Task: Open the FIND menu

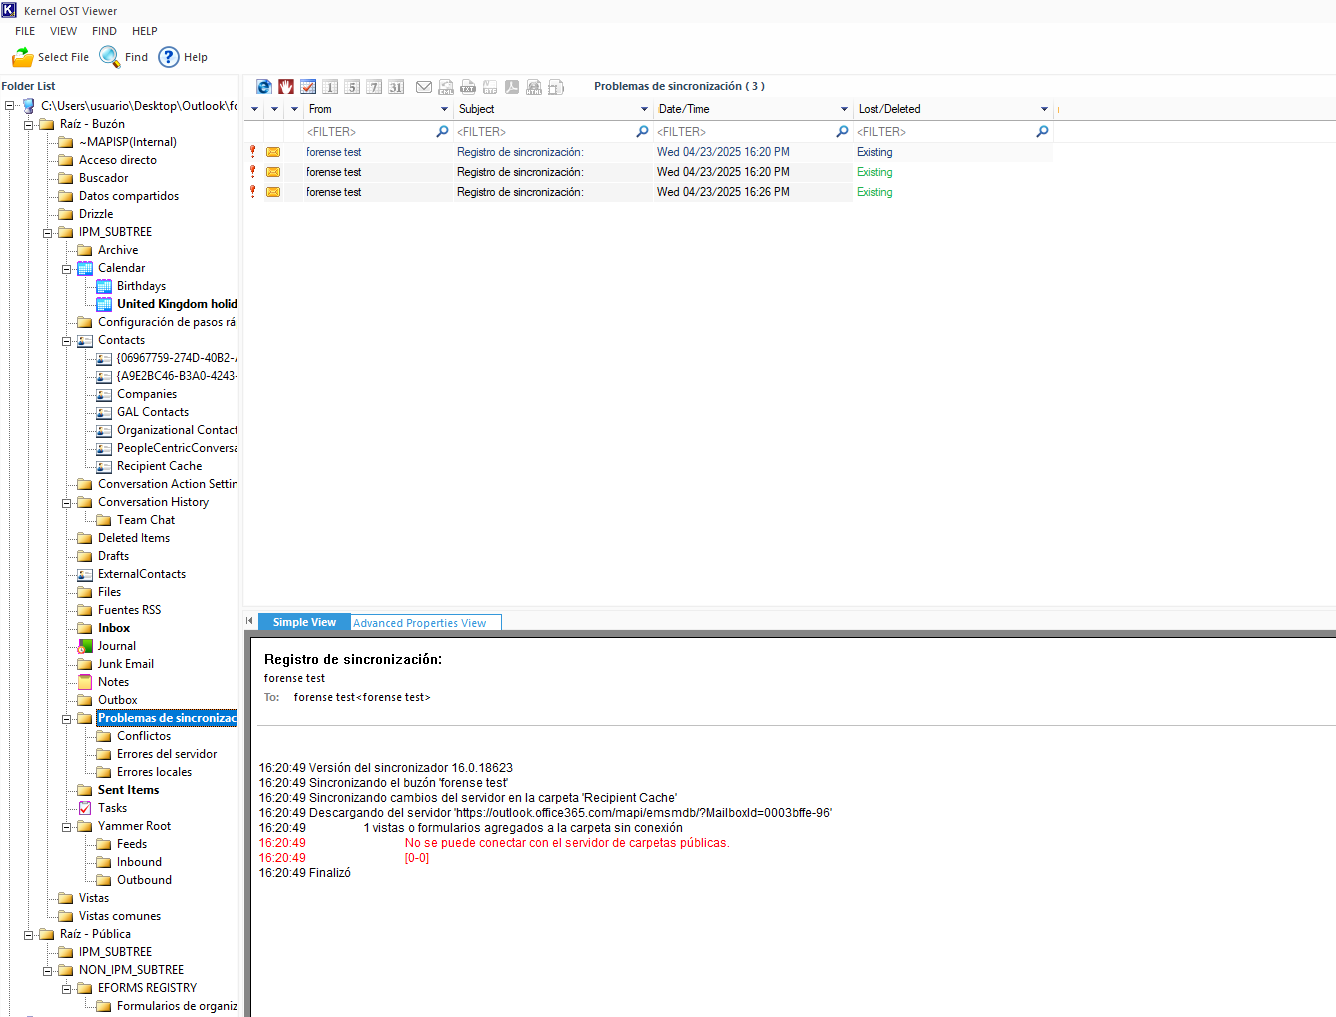Action: 104,31
